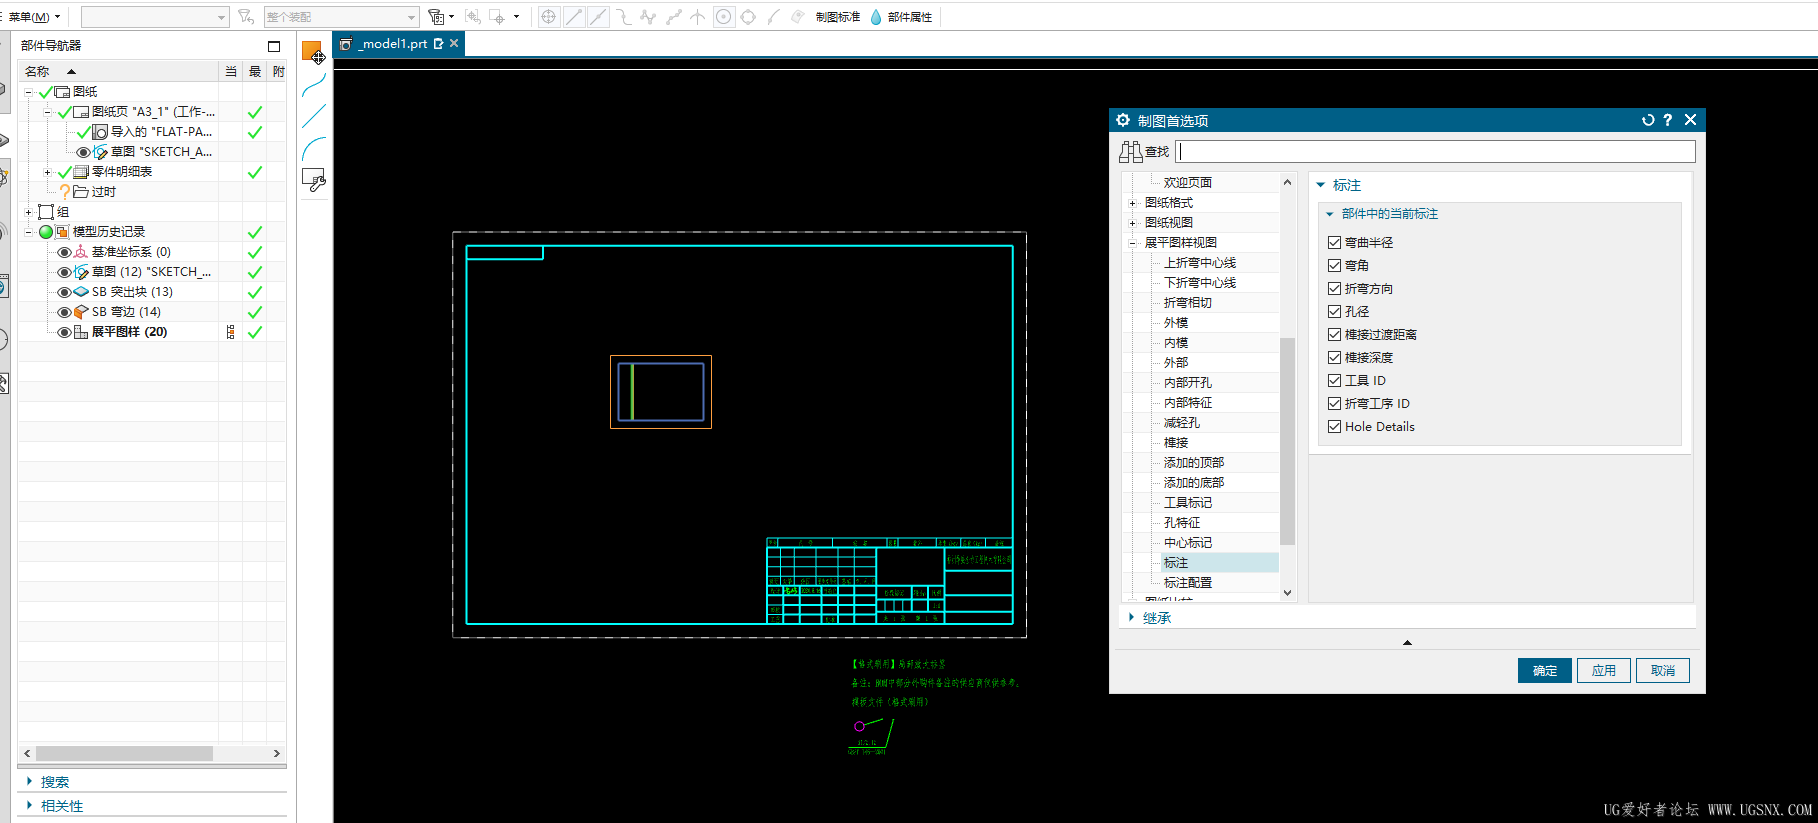Collapse the 图纸 tree node

coord(28,92)
